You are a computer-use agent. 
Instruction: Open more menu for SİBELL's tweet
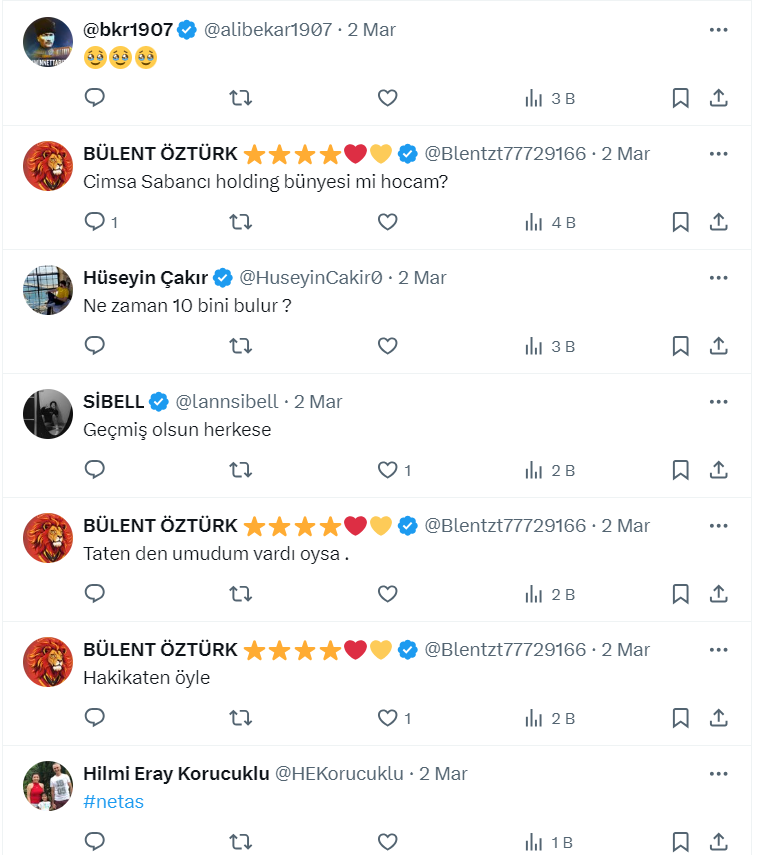(718, 402)
